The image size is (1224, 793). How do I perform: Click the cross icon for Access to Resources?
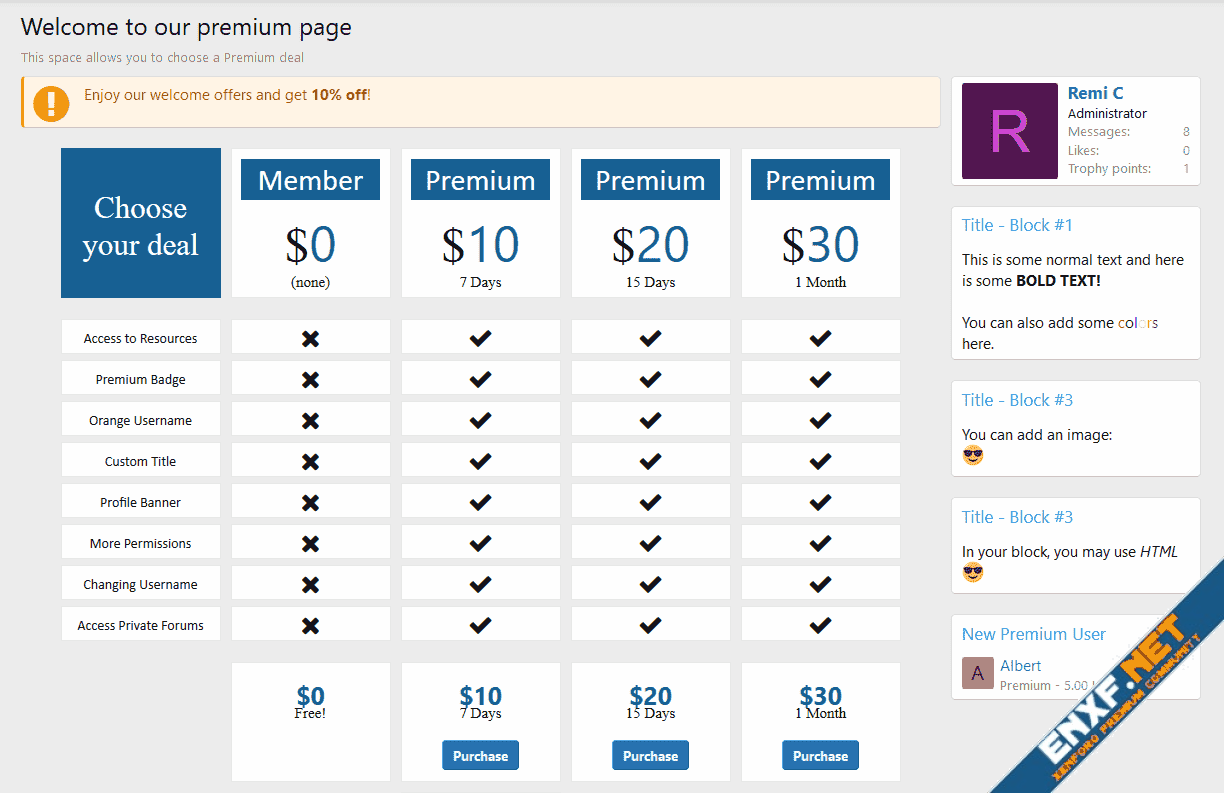310,339
